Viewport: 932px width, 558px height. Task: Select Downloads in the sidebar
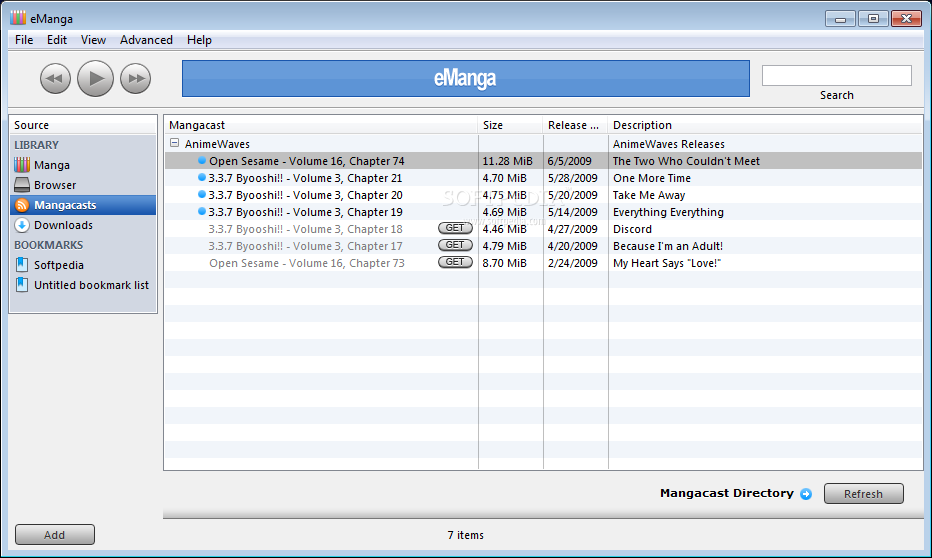pos(63,225)
